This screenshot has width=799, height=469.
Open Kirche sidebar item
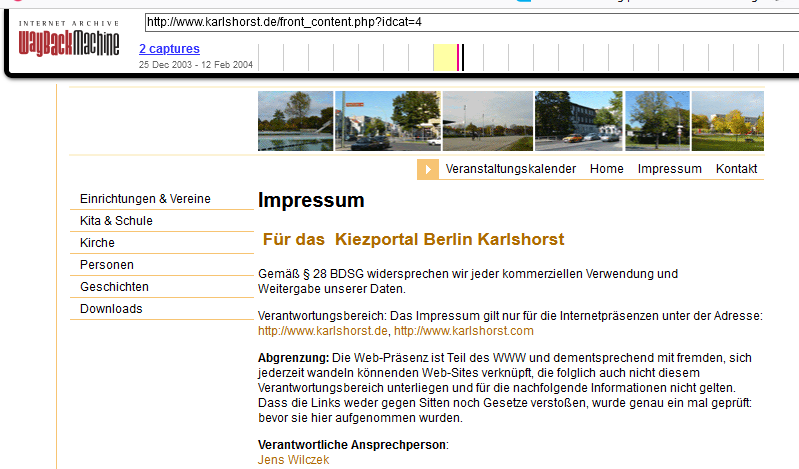tap(97, 243)
